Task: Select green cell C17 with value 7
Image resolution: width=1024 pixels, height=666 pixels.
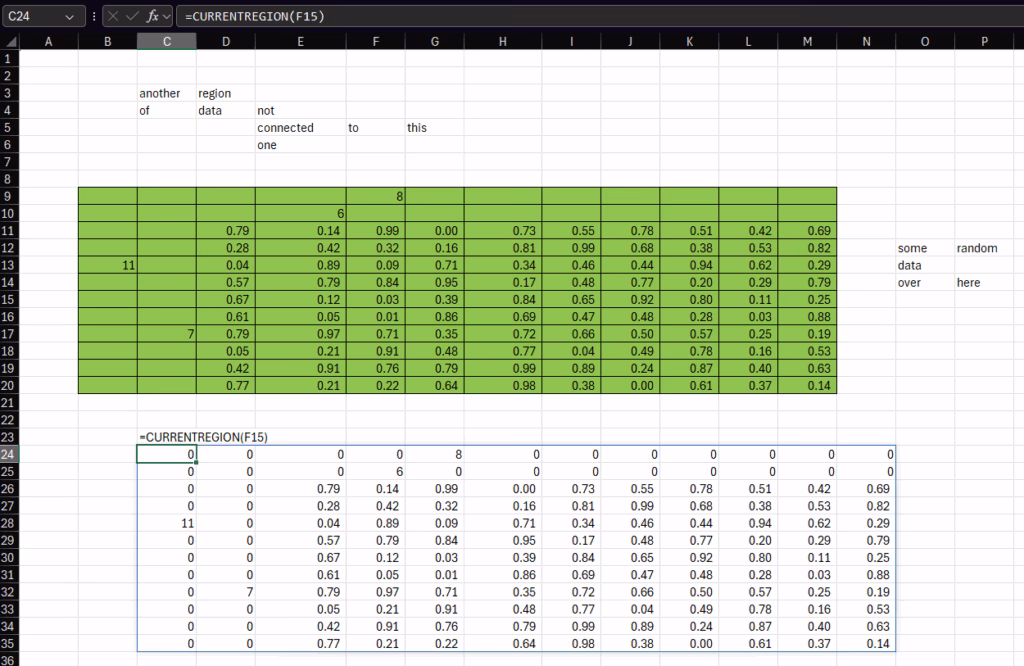Action: tap(167, 334)
